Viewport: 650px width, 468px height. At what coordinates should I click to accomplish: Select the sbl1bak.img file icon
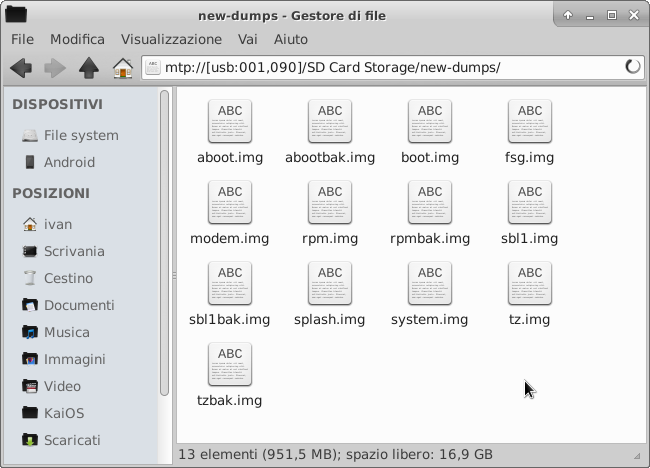pos(230,283)
